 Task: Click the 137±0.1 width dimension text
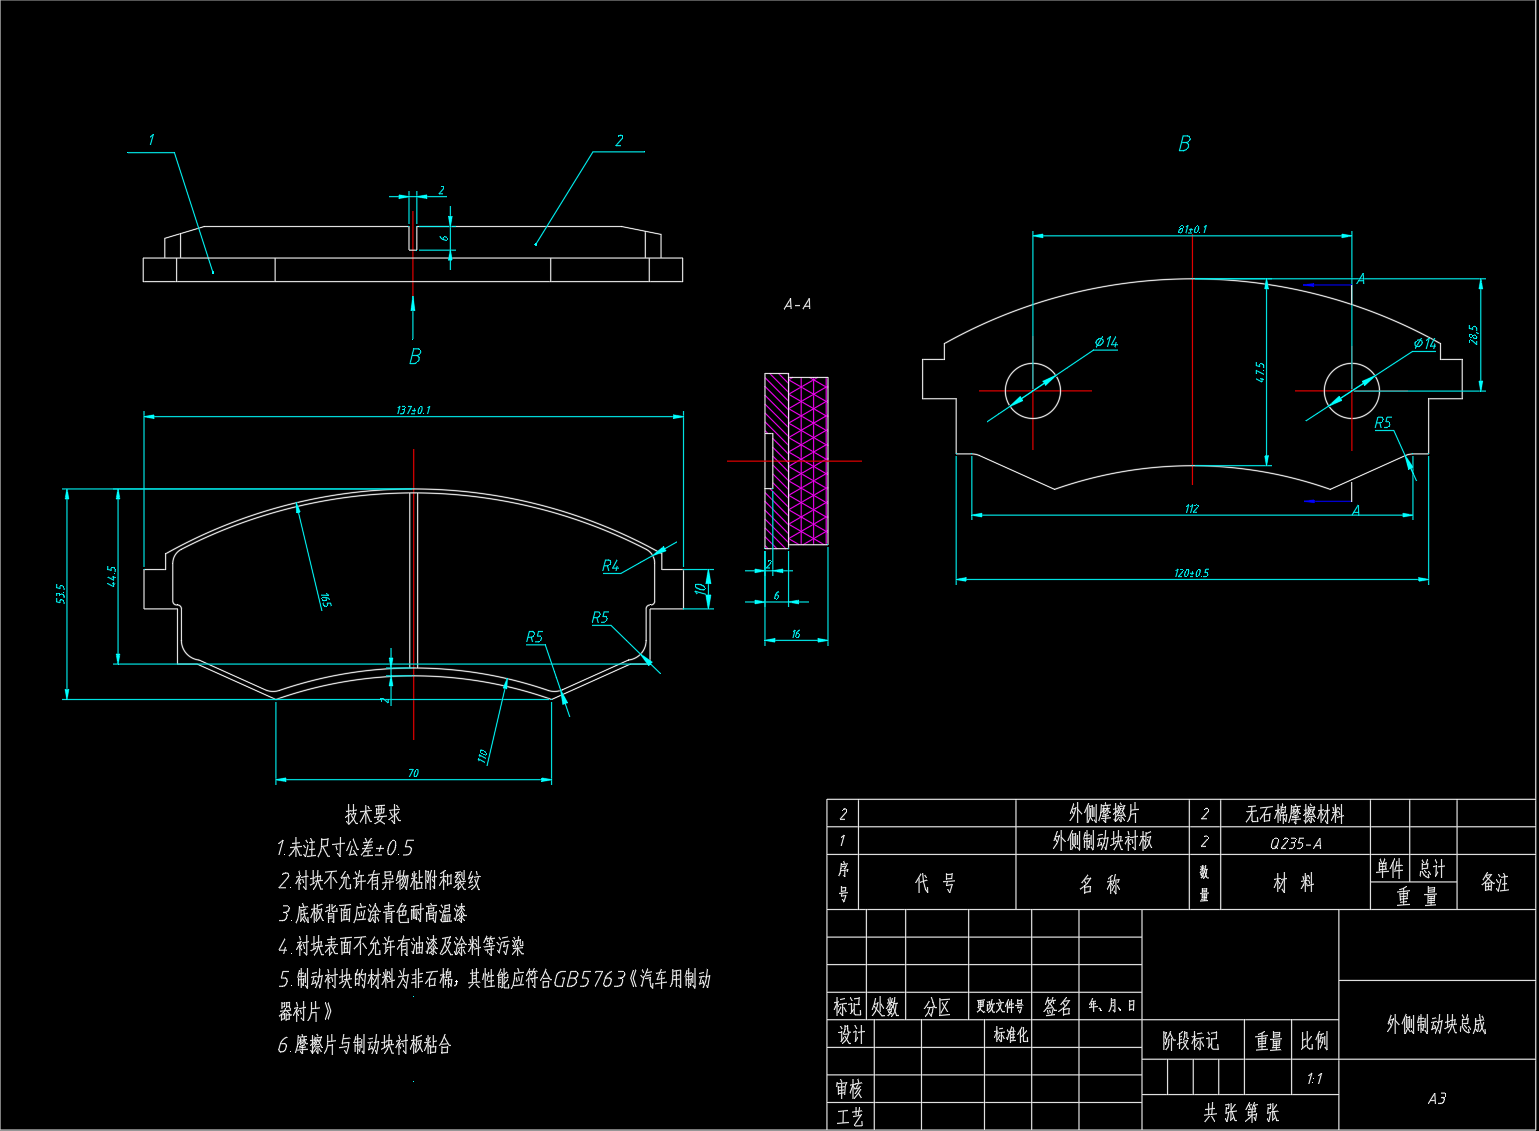[x=413, y=410]
